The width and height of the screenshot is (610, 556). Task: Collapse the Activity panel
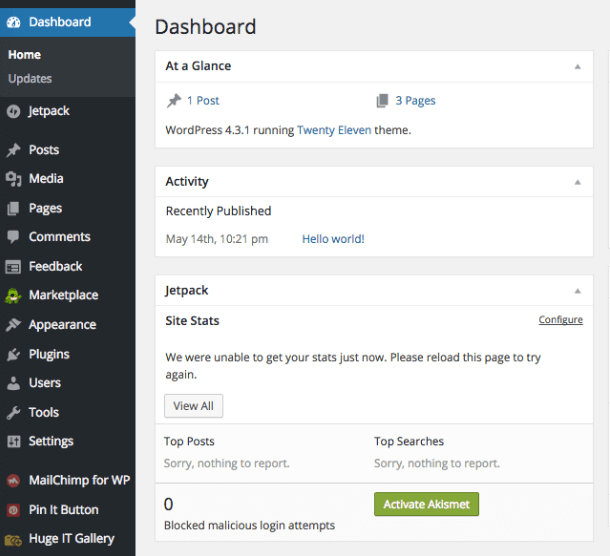577,182
